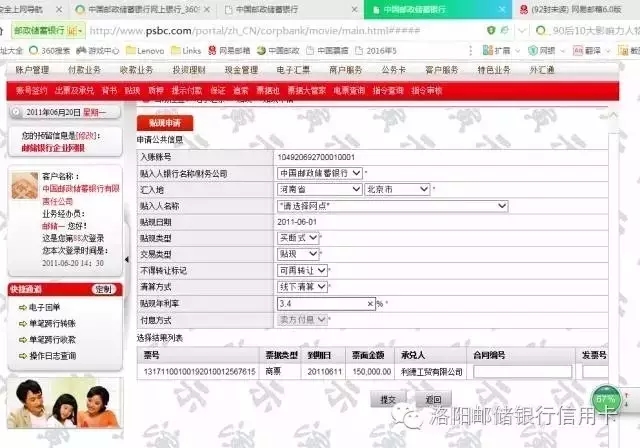Open the 2016年5 bookmark

(x=376, y=51)
